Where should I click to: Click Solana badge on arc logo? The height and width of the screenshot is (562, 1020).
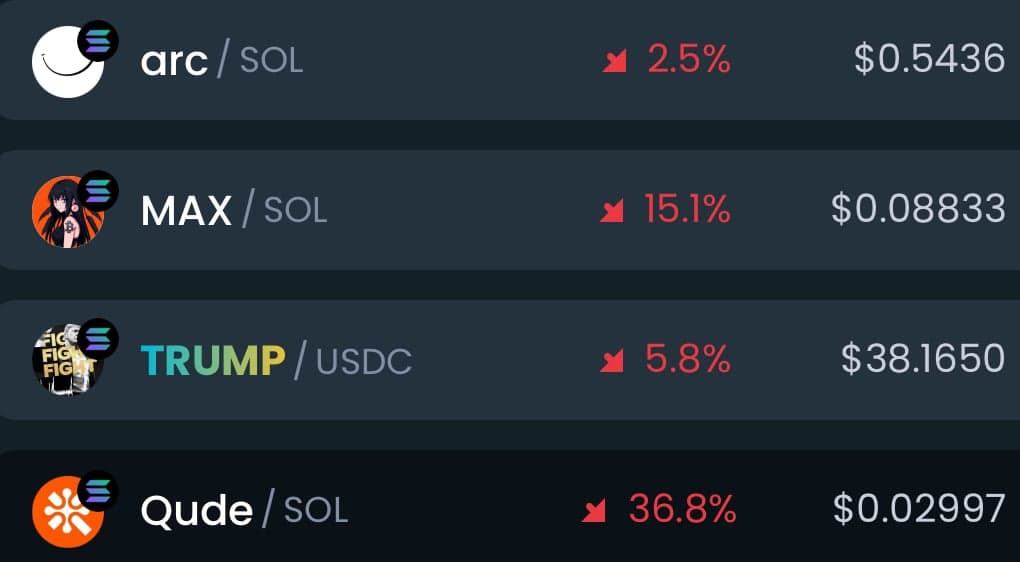98,40
